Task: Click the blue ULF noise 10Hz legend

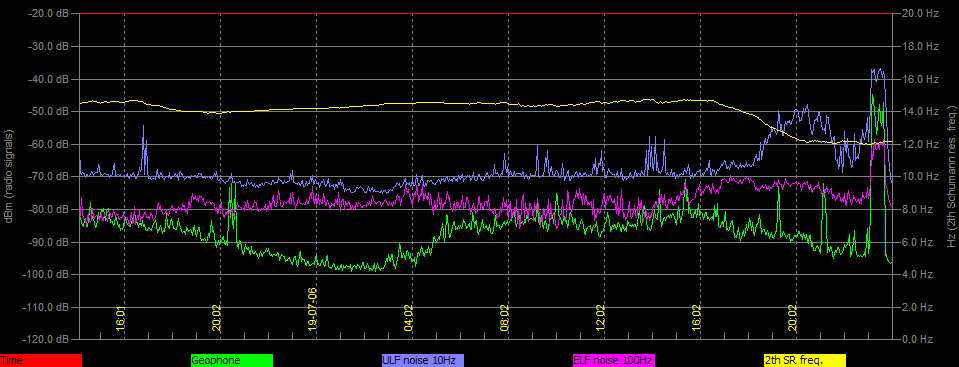Action: tap(423, 361)
